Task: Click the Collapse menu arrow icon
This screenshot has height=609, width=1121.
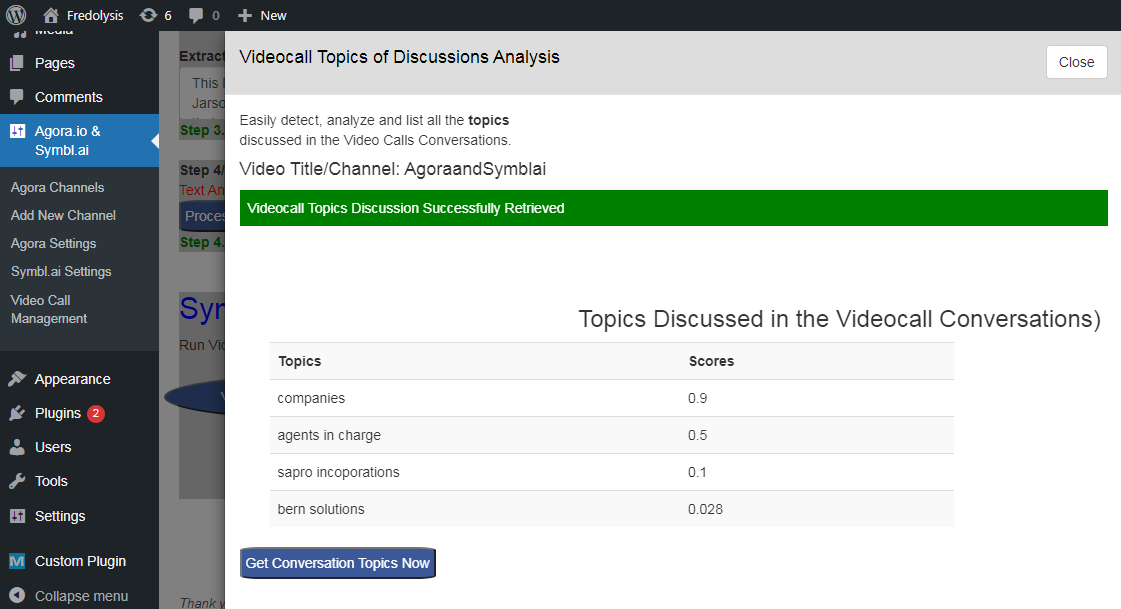Action: [17, 595]
